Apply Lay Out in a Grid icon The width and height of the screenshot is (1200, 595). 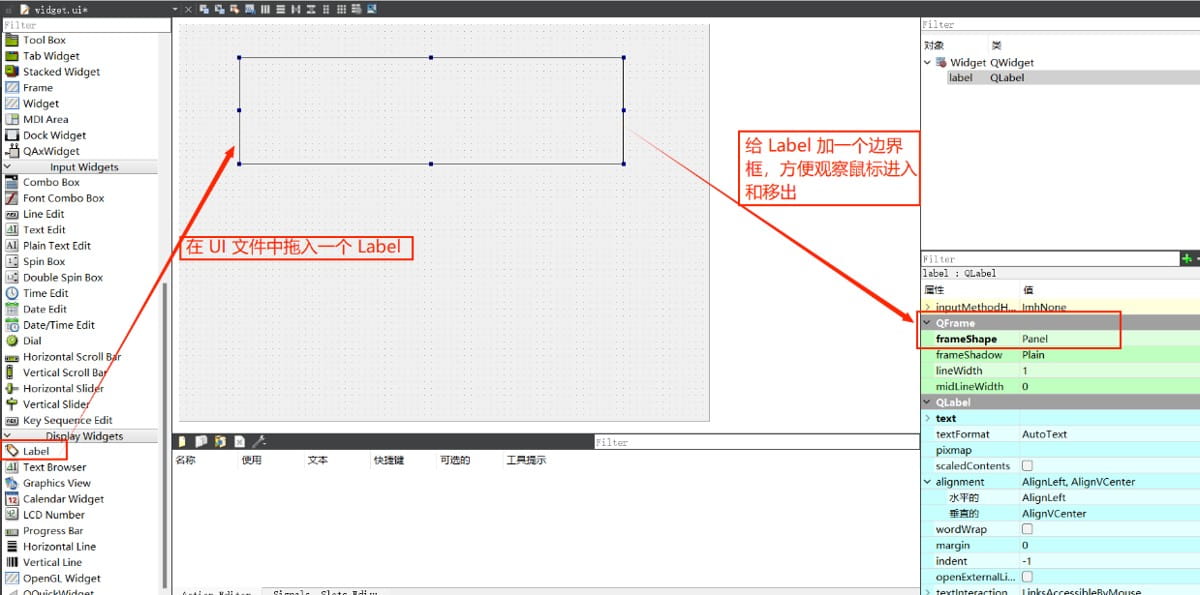[341, 9]
